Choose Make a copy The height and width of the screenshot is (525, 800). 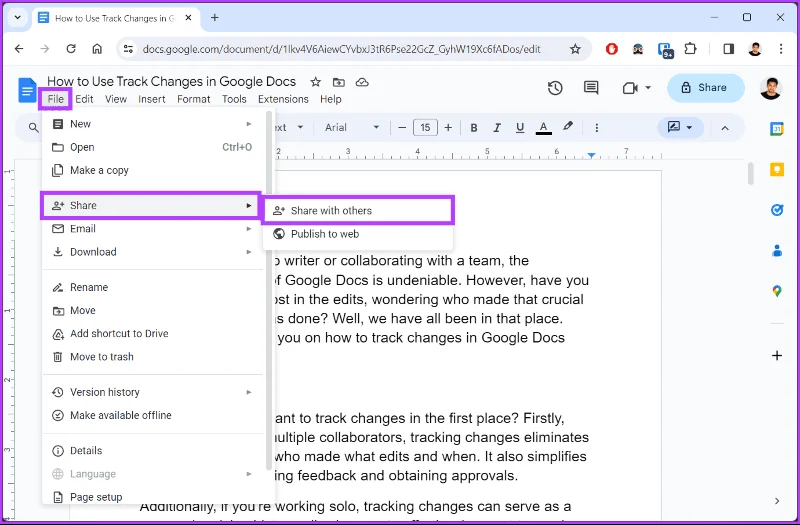coord(153,170)
